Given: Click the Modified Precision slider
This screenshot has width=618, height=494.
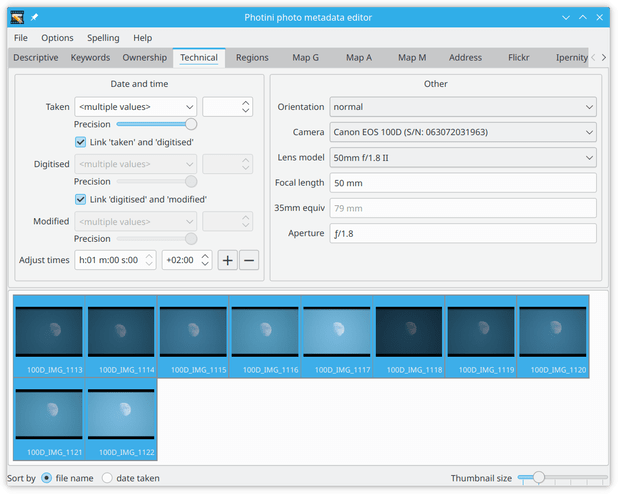Looking at the screenshot, I should pyautogui.click(x=156, y=239).
